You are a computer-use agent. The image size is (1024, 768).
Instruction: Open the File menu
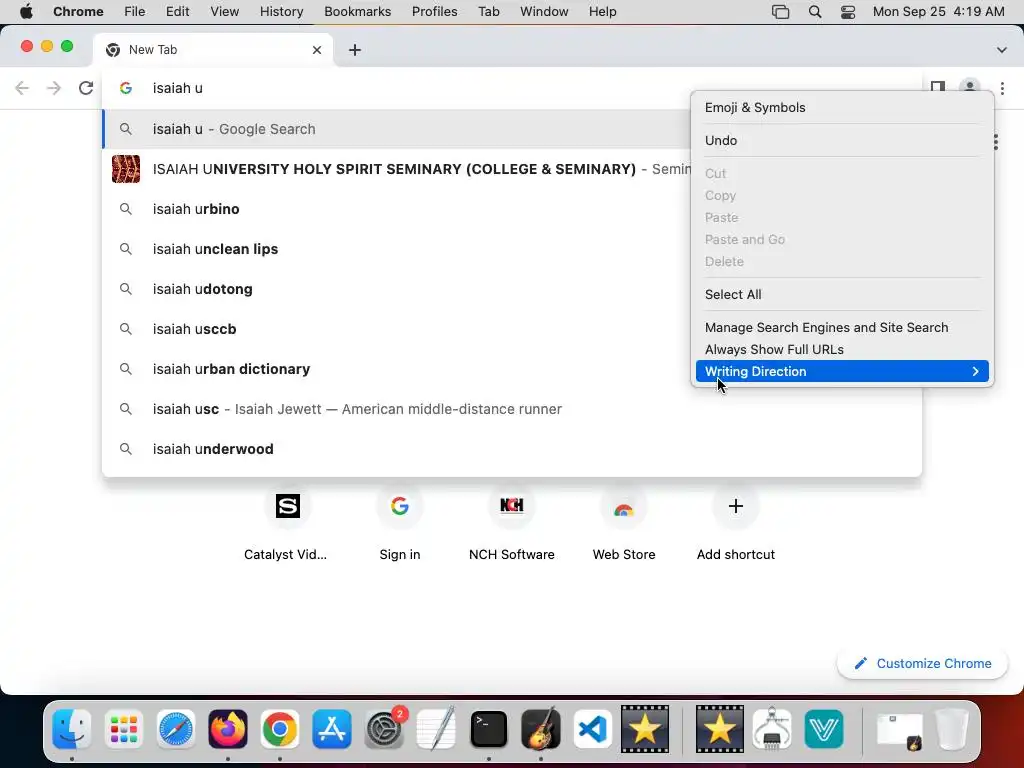pyautogui.click(x=135, y=12)
